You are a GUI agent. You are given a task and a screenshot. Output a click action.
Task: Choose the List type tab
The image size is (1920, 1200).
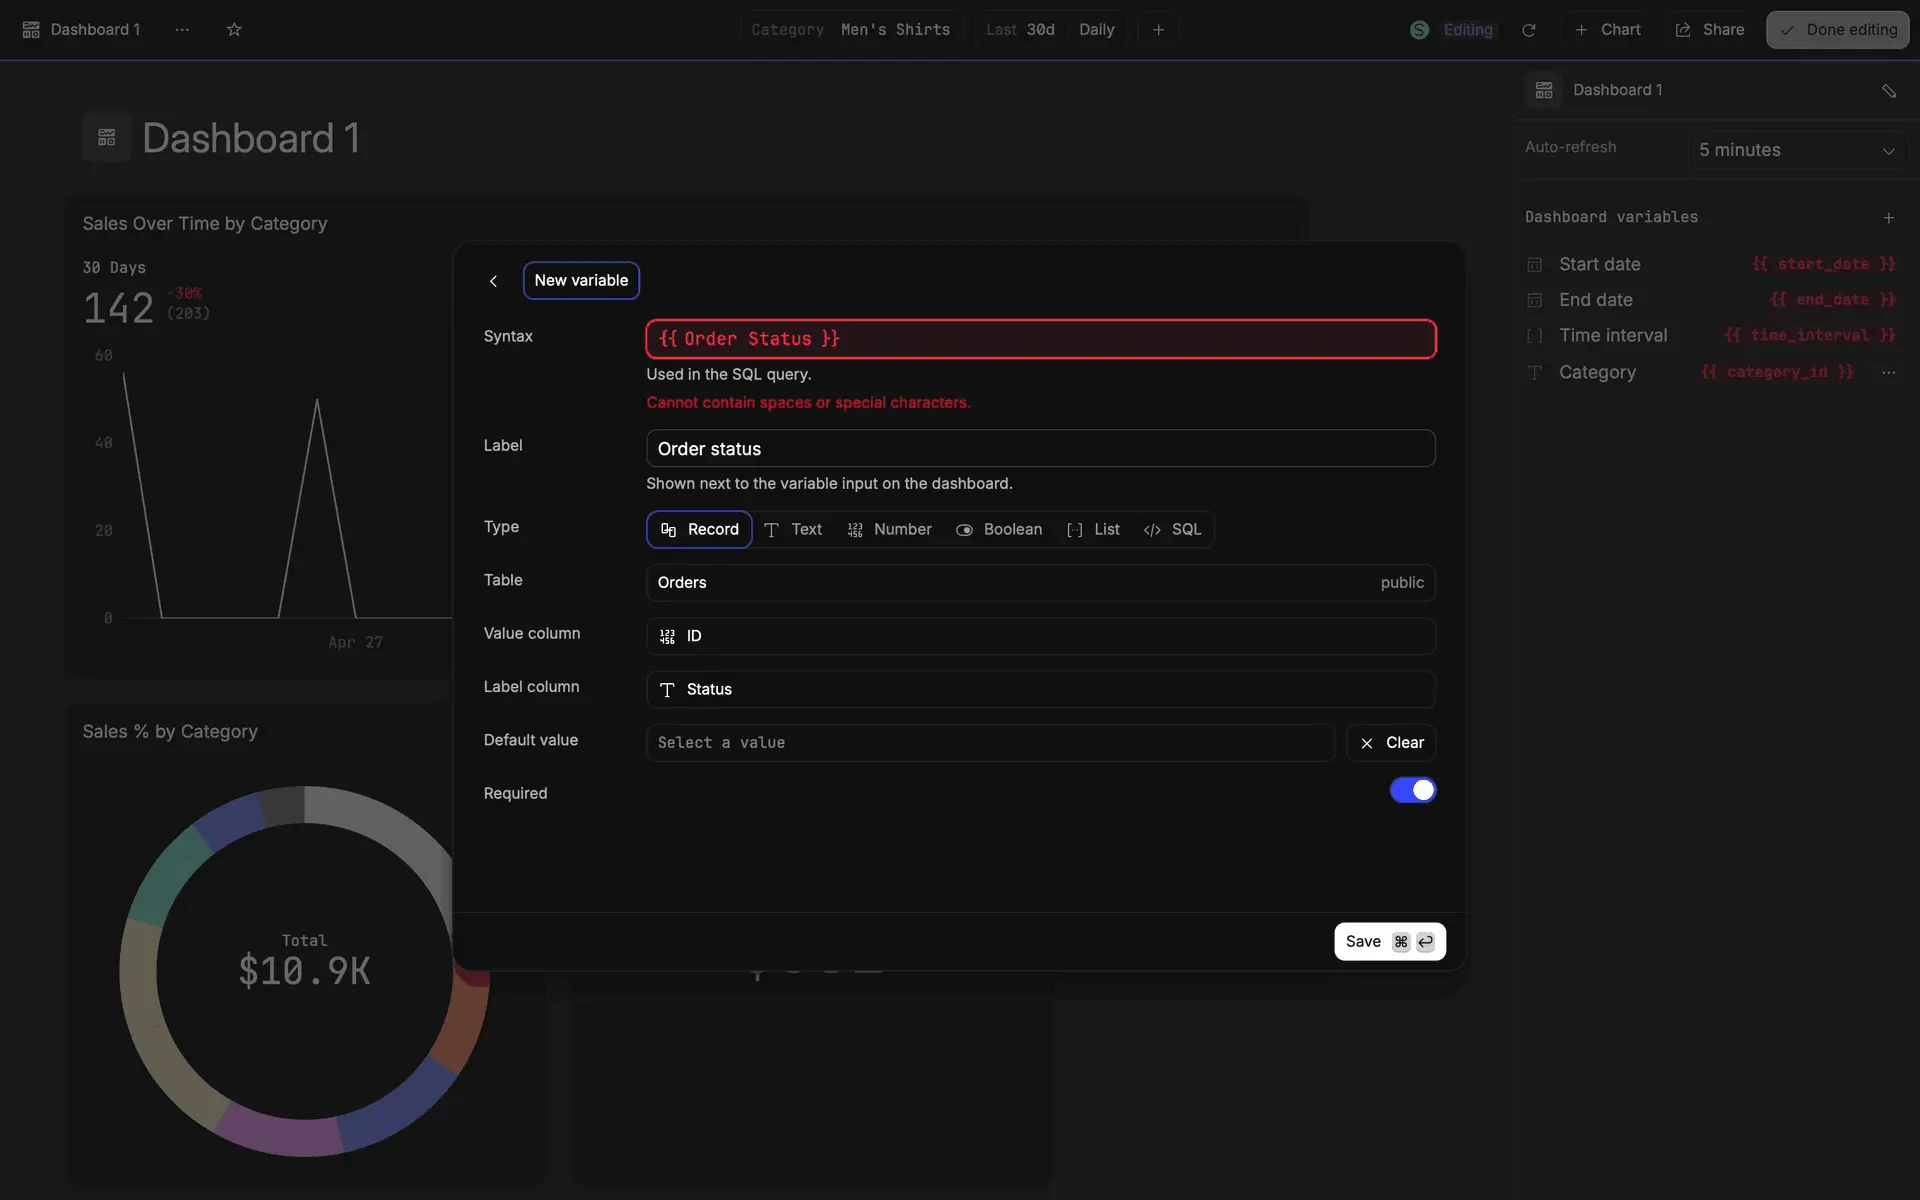(1093, 529)
